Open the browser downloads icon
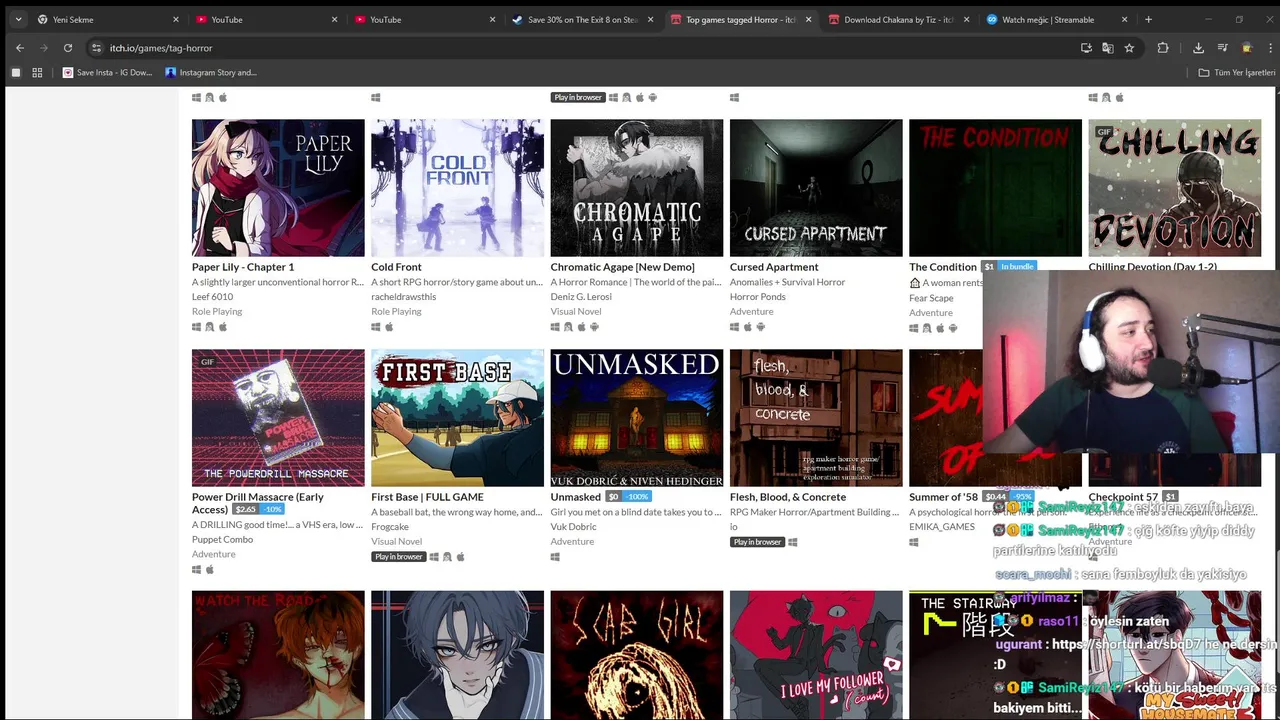1280x720 pixels. click(1198, 48)
